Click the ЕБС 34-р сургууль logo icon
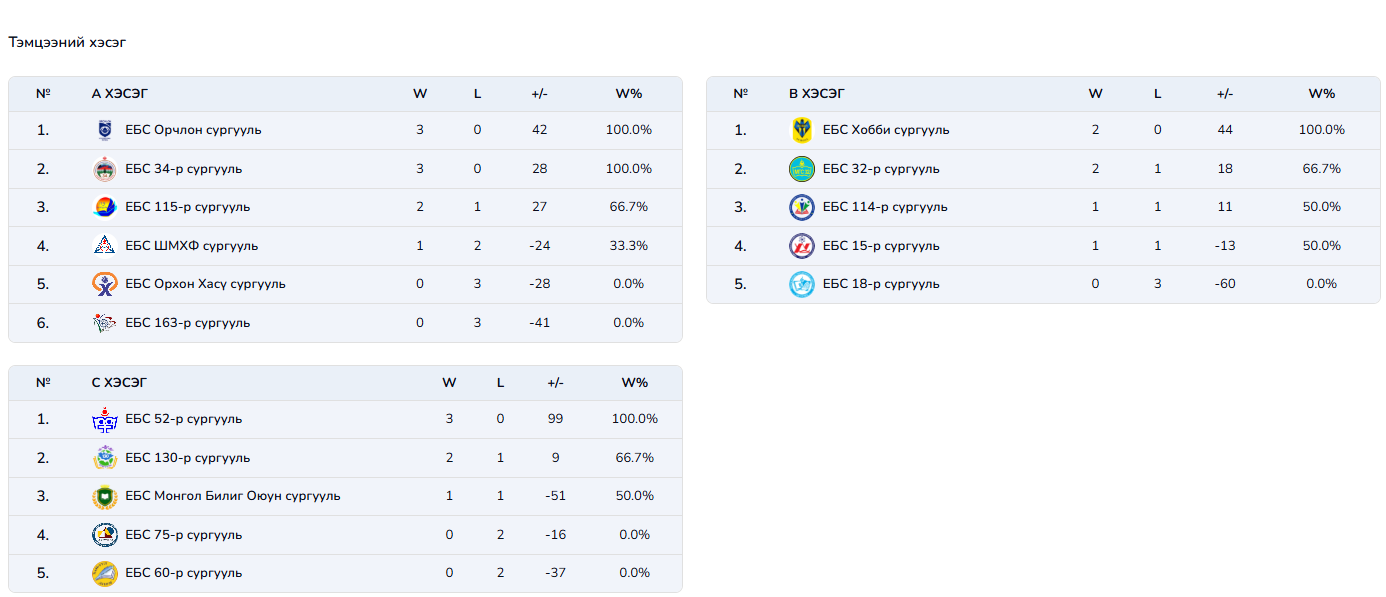This screenshot has height=597, width=1386. point(104,169)
